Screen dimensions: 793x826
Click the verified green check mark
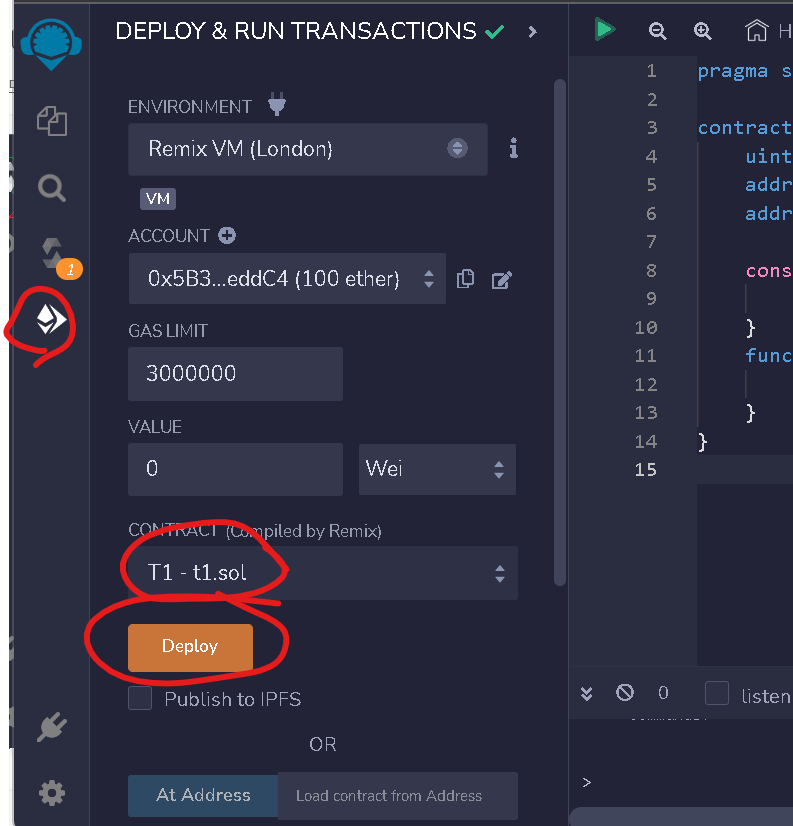click(x=494, y=32)
